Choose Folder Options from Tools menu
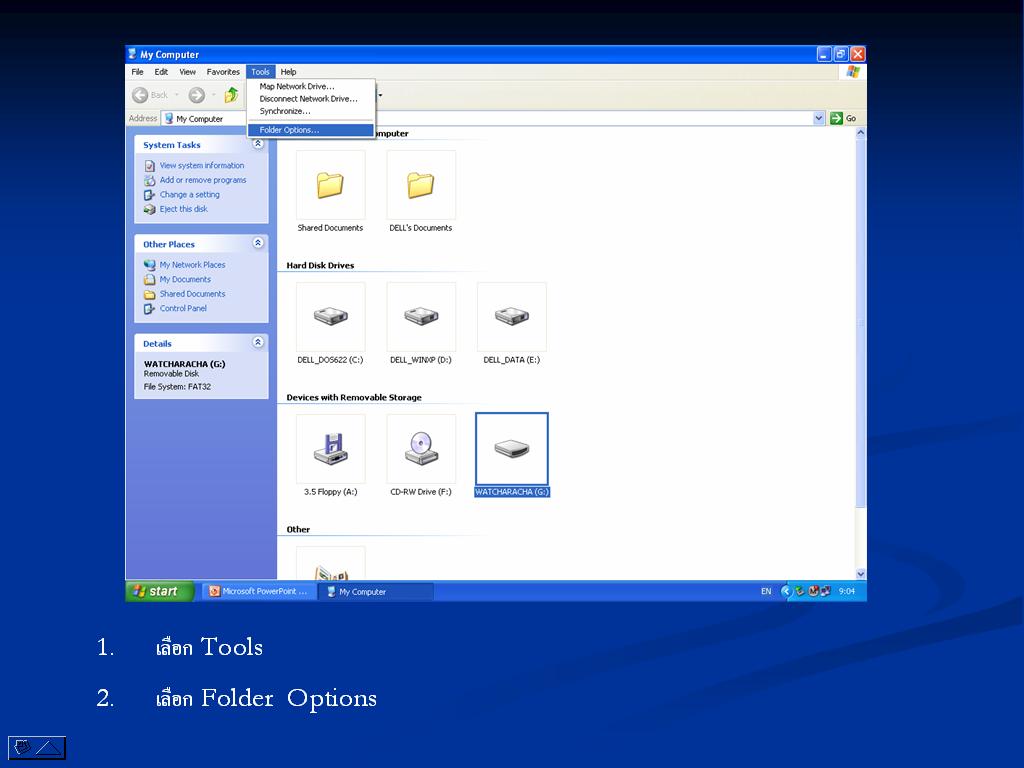 click(289, 130)
